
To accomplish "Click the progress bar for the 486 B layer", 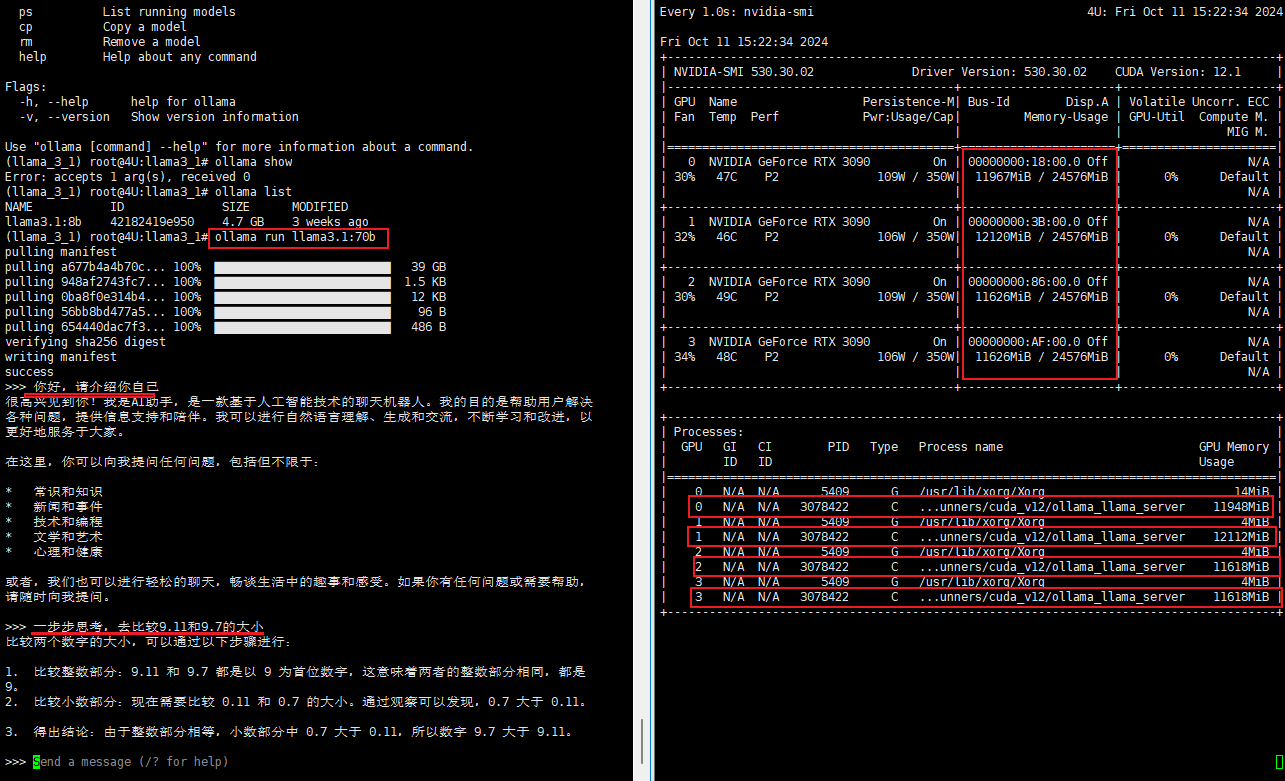I will tap(302, 327).
